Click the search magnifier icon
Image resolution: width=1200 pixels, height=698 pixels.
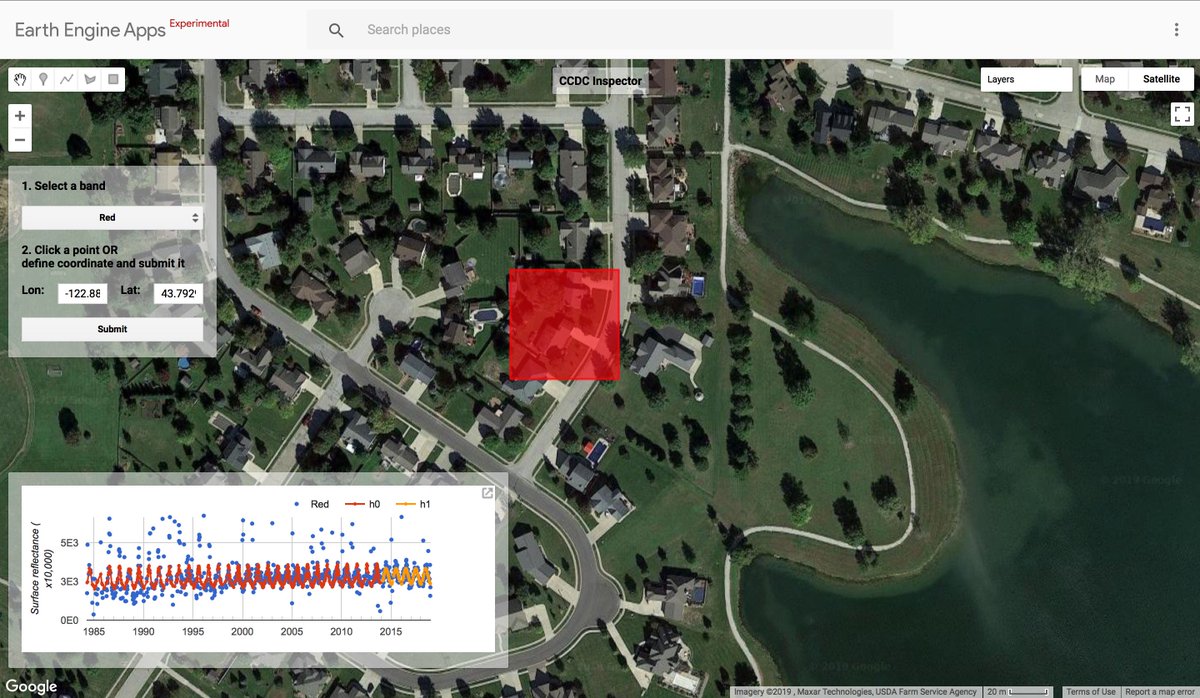(x=336, y=30)
